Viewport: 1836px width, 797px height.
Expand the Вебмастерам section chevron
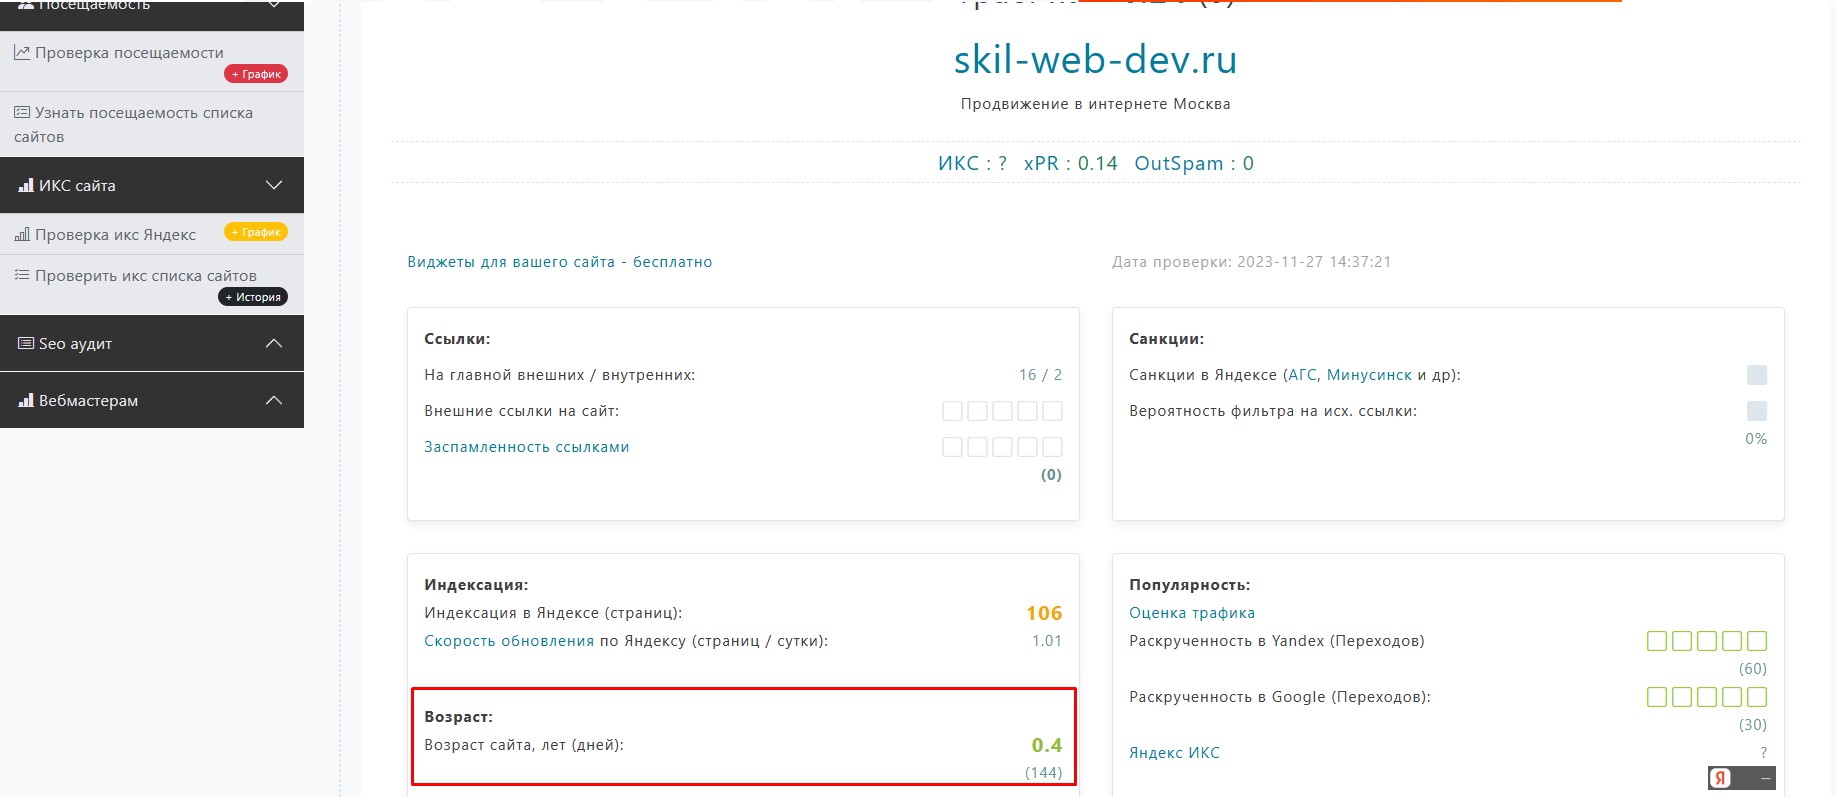click(x=274, y=400)
